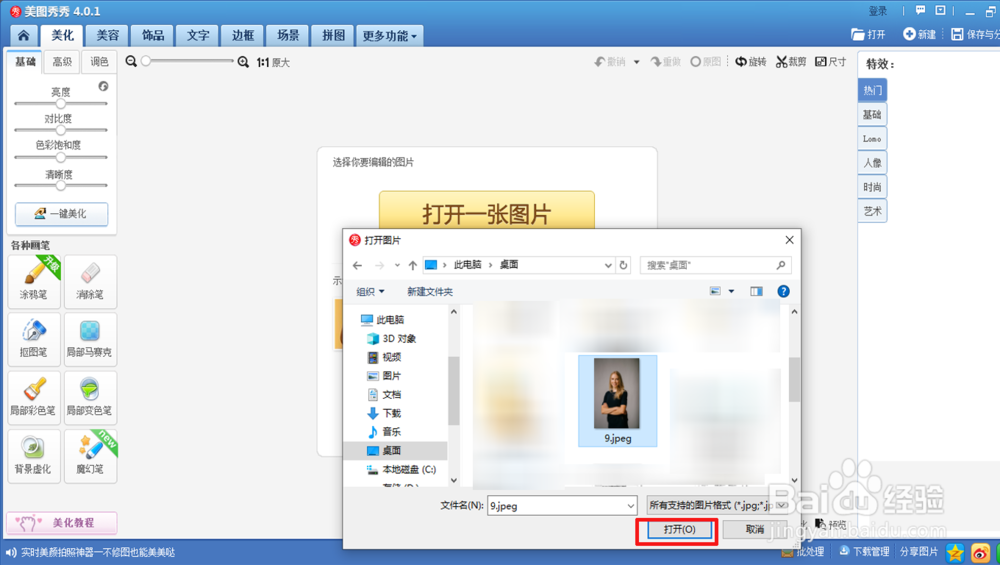Click the 打开(O) button
Screen dimensions: 1000x565
pos(679,529)
